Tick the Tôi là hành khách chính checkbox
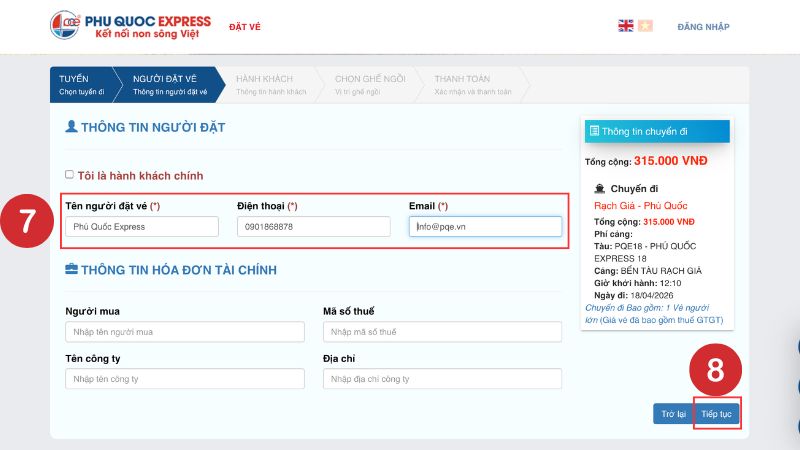This screenshot has height=450, width=800. (x=69, y=174)
